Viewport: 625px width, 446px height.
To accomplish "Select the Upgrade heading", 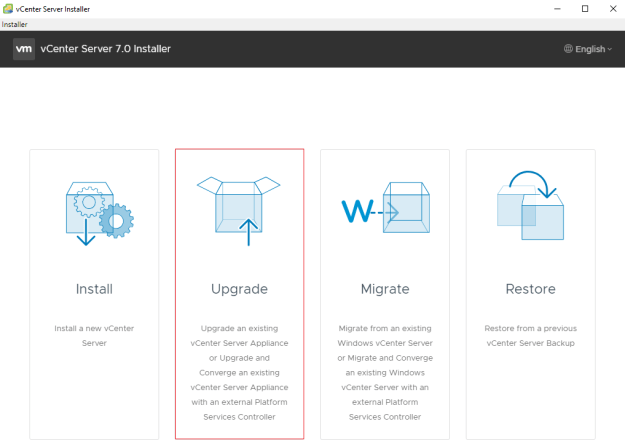I will click(x=239, y=289).
